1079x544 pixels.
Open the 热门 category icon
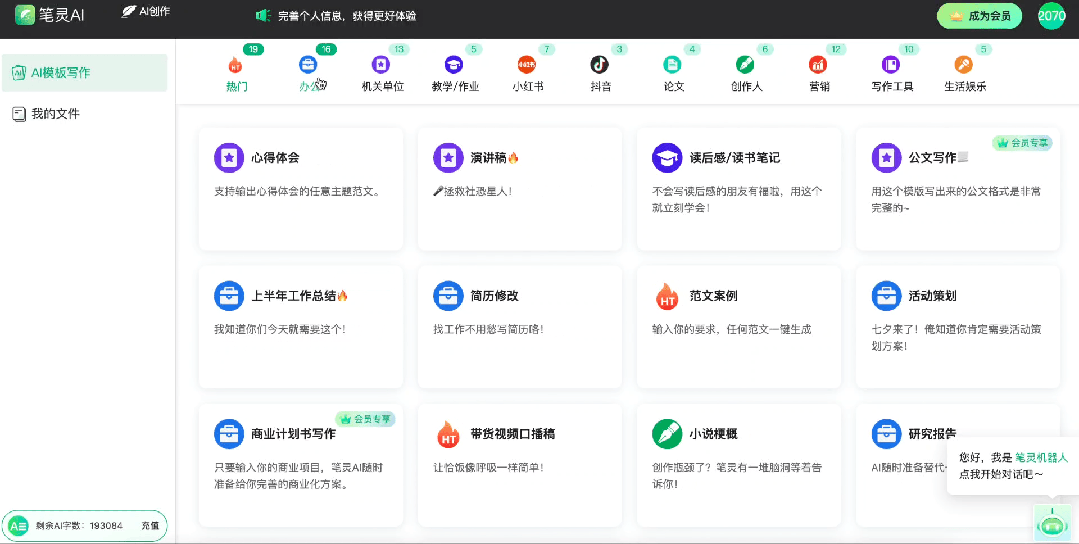tap(236, 65)
